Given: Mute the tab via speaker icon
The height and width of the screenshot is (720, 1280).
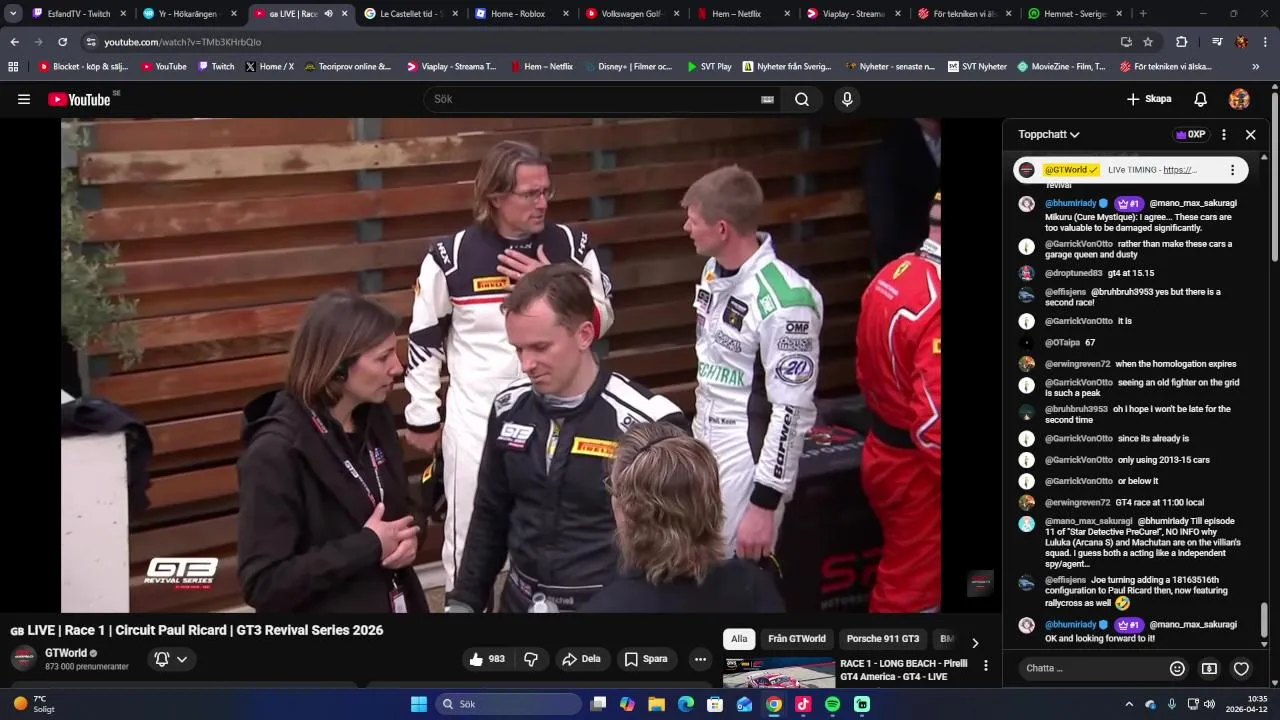Looking at the screenshot, I should pyautogui.click(x=328, y=14).
